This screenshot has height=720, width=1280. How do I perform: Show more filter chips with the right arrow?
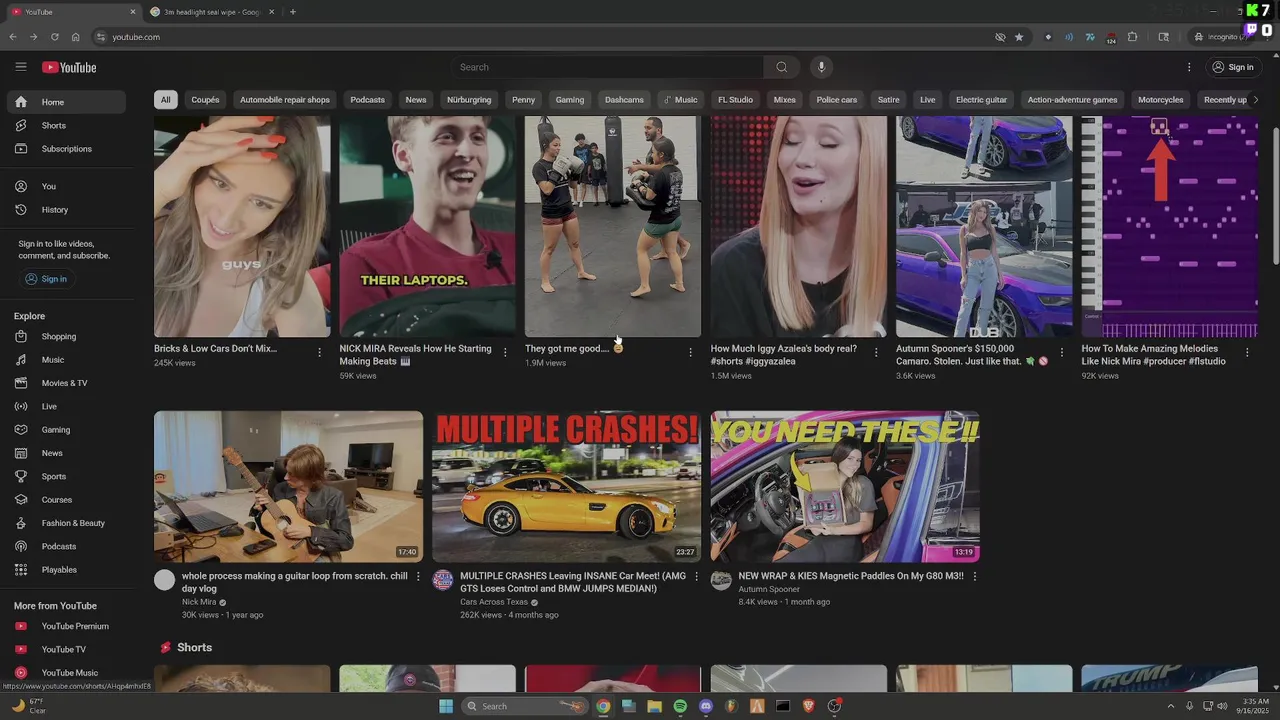tap(1256, 100)
